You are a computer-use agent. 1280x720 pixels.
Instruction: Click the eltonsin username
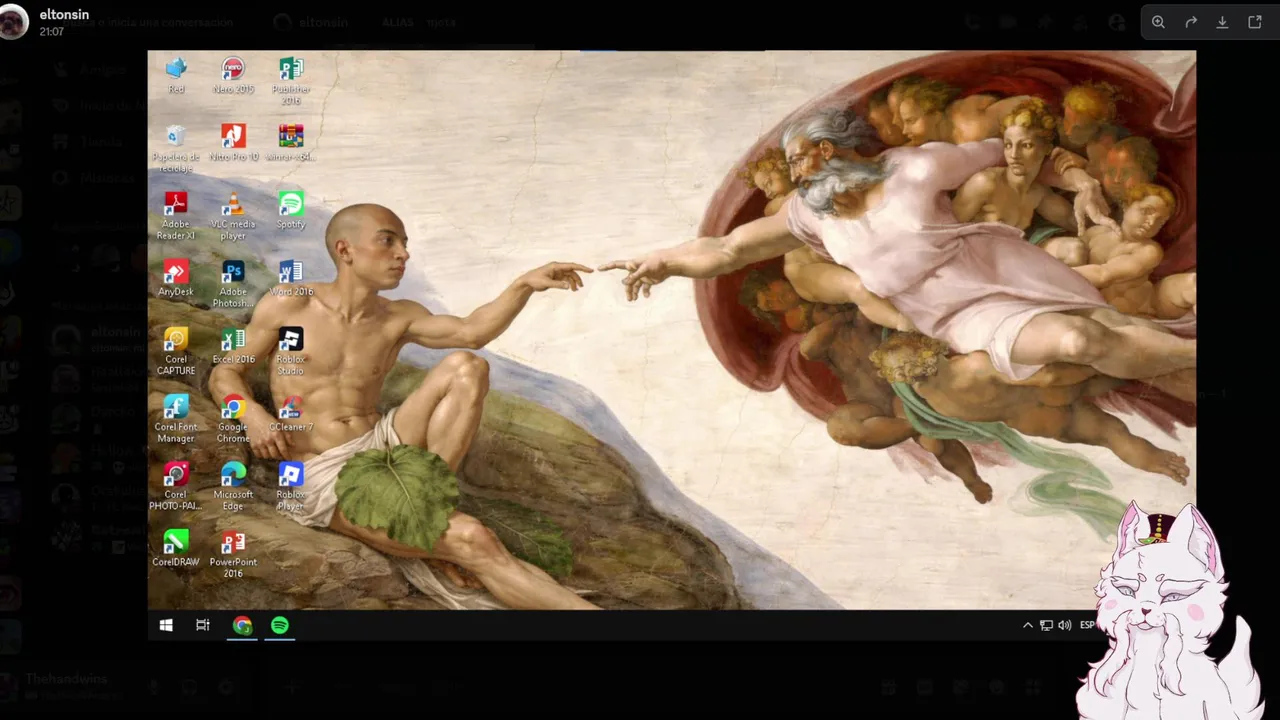(64, 15)
